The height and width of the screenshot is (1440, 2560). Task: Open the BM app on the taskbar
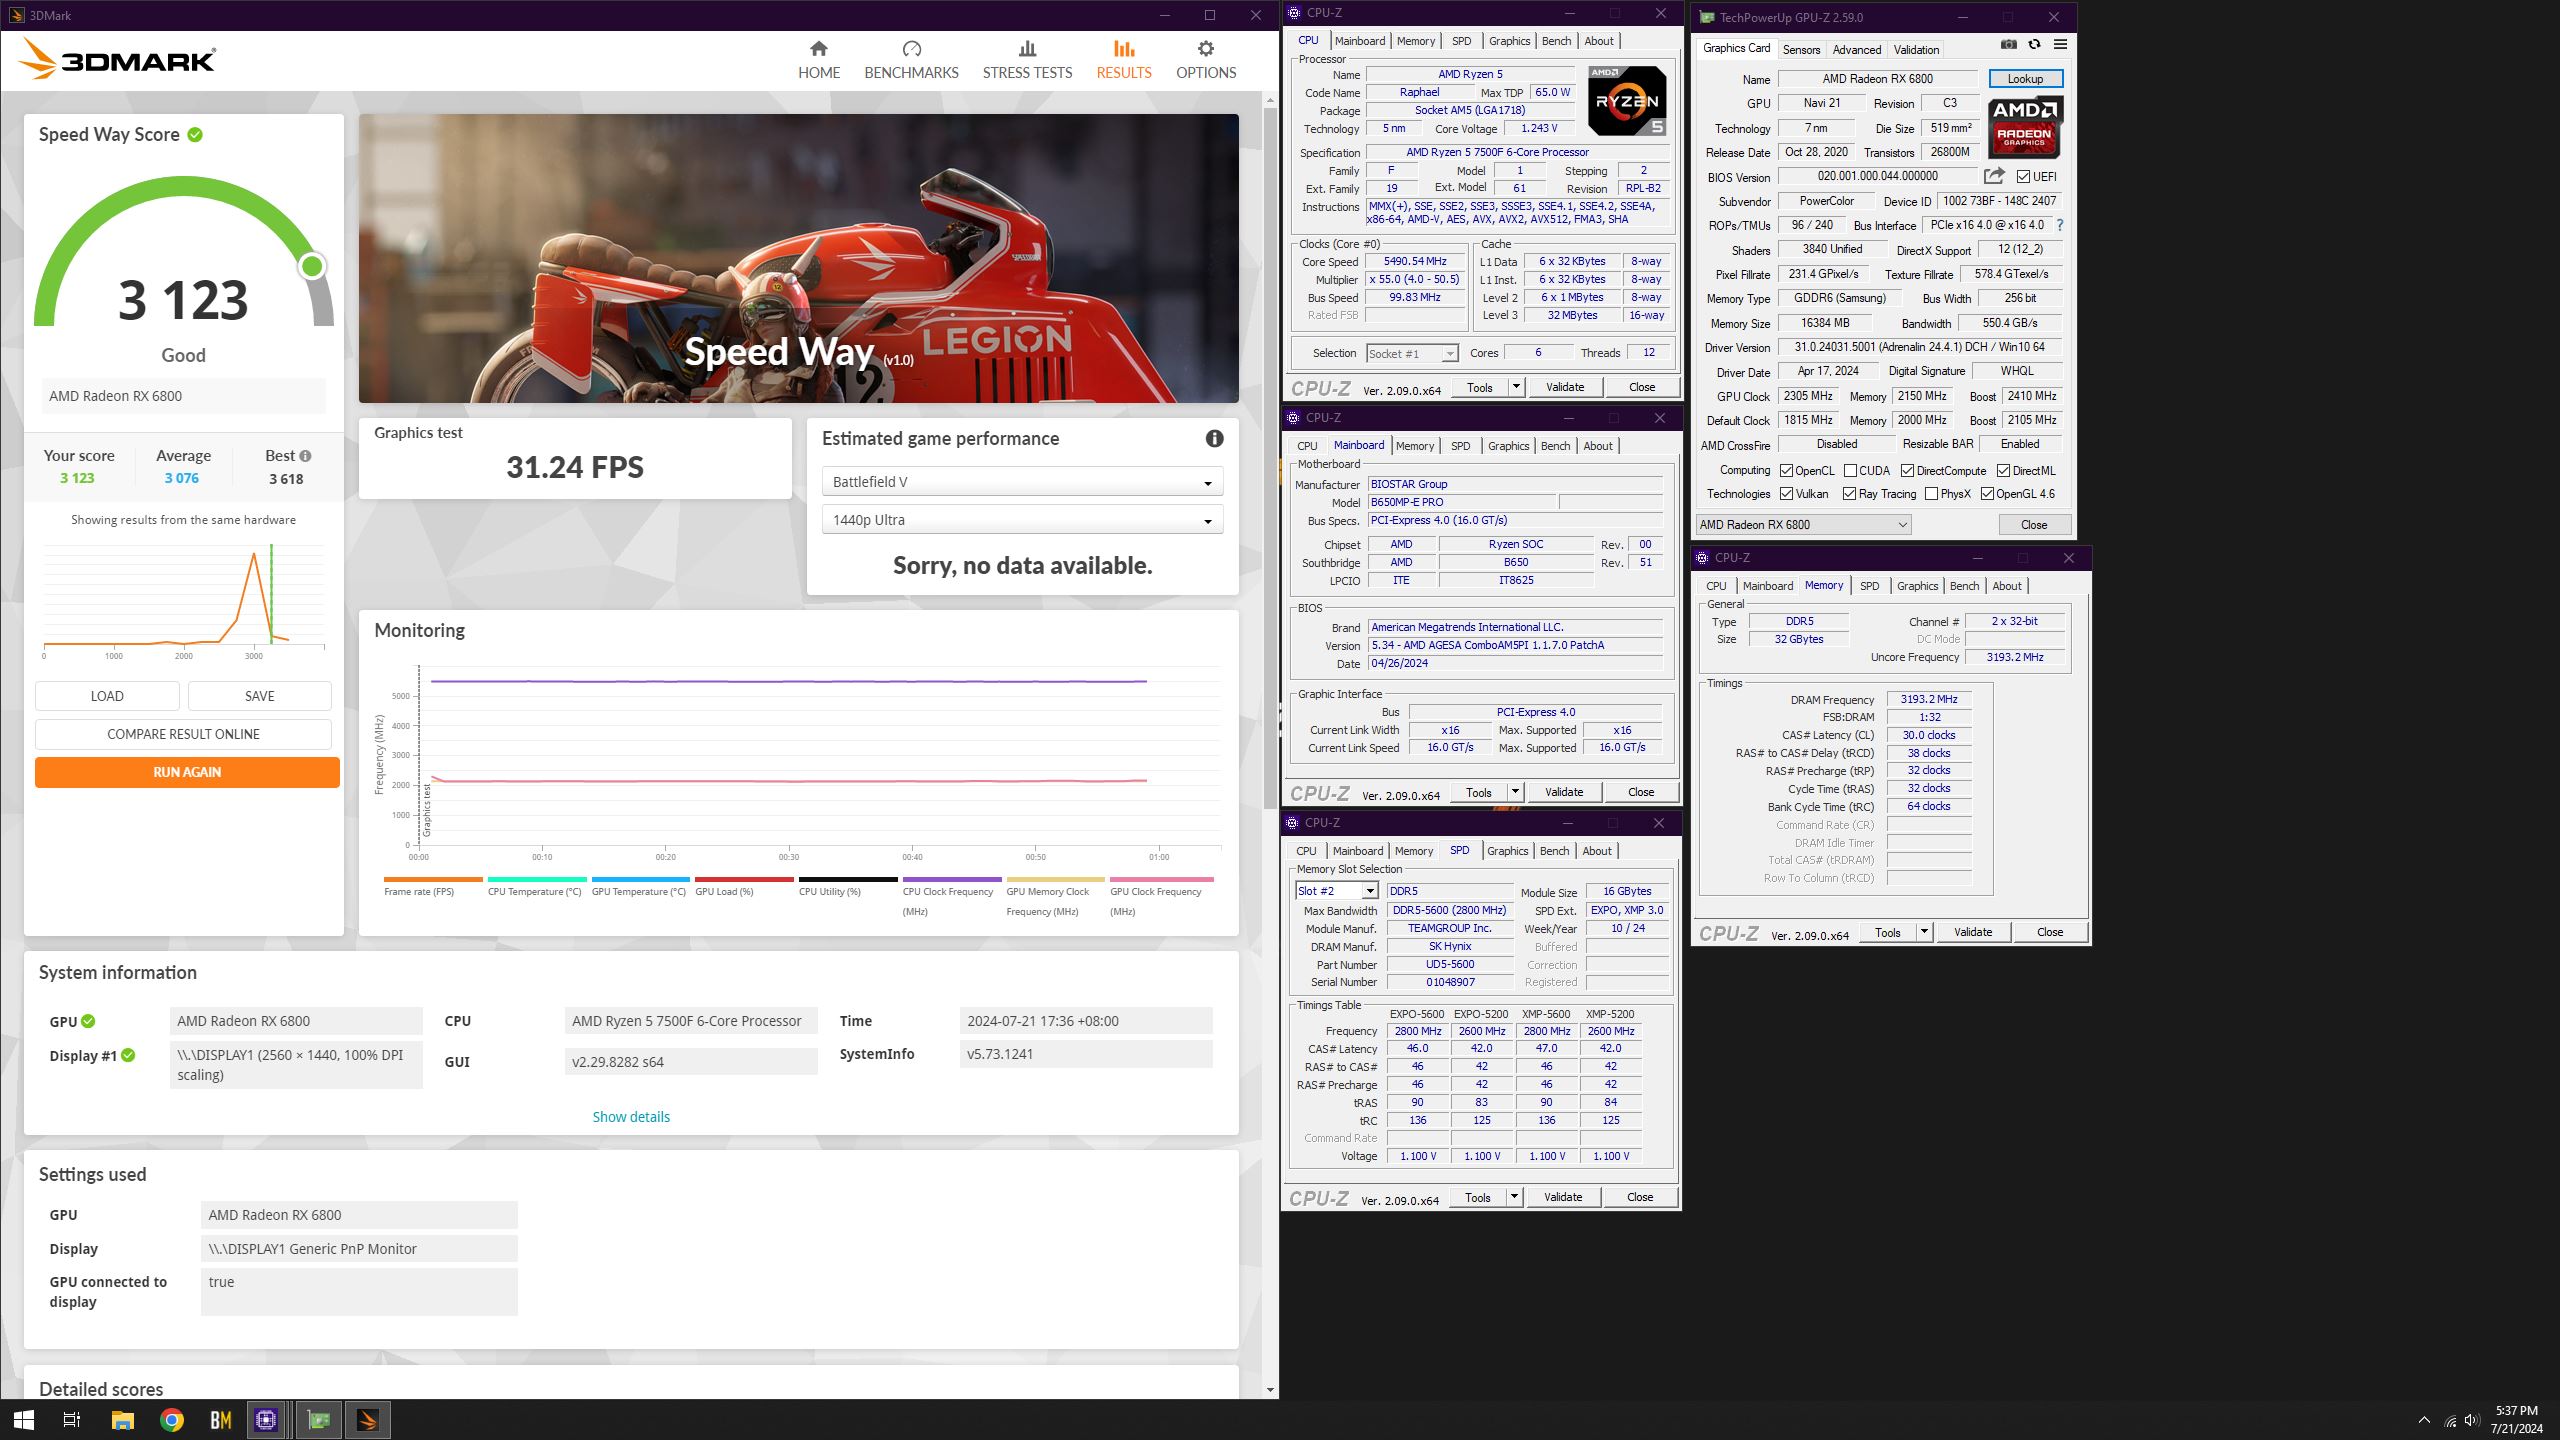pos(221,1420)
